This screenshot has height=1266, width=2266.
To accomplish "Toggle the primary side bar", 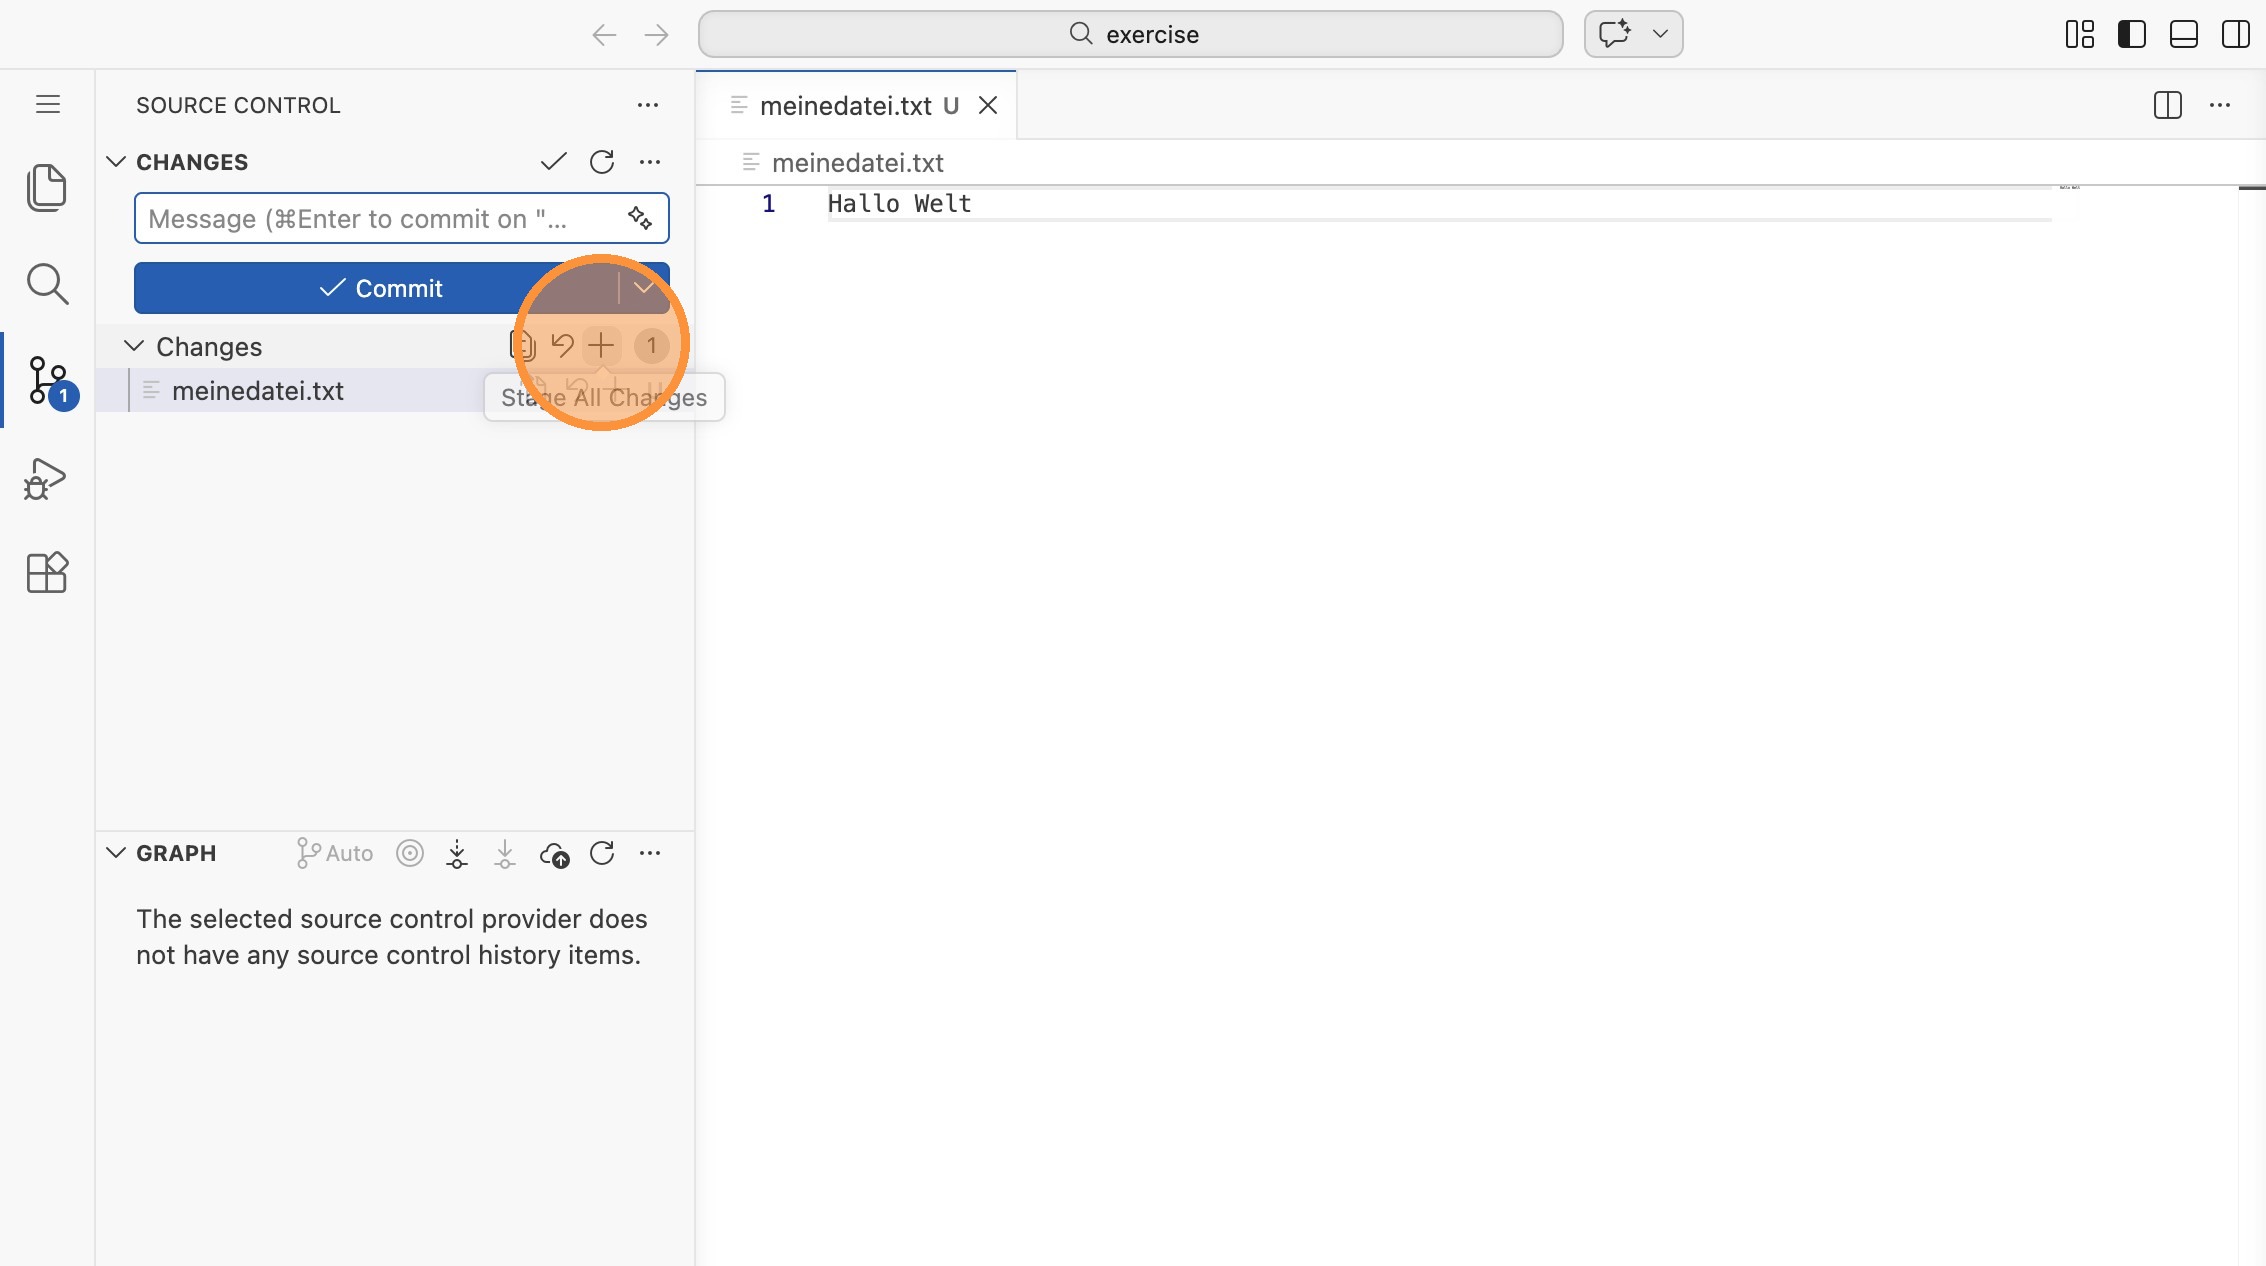I will point(2131,34).
